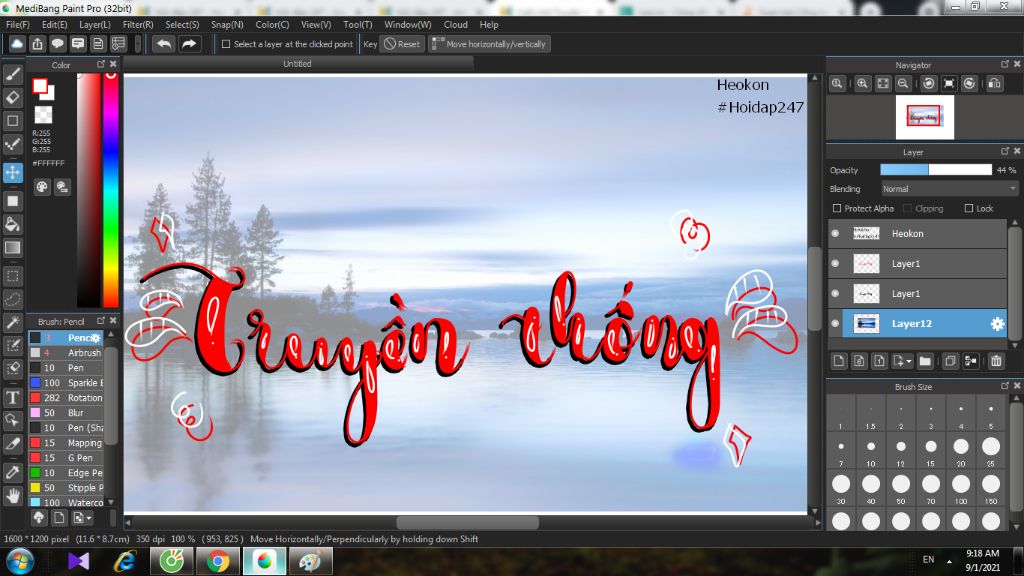Open brush panel add-brush dropdown
The image size is (1024, 576).
pos(82,518)
